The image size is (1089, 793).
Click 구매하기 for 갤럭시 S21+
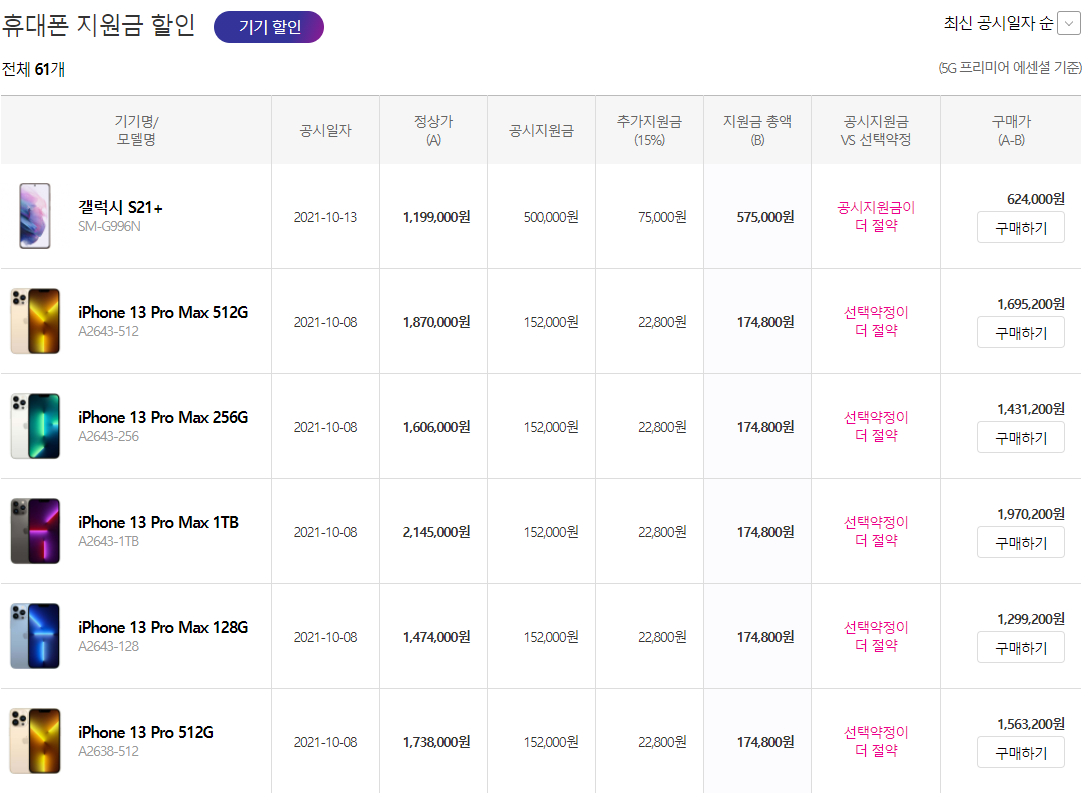[x=1020, y=228]
